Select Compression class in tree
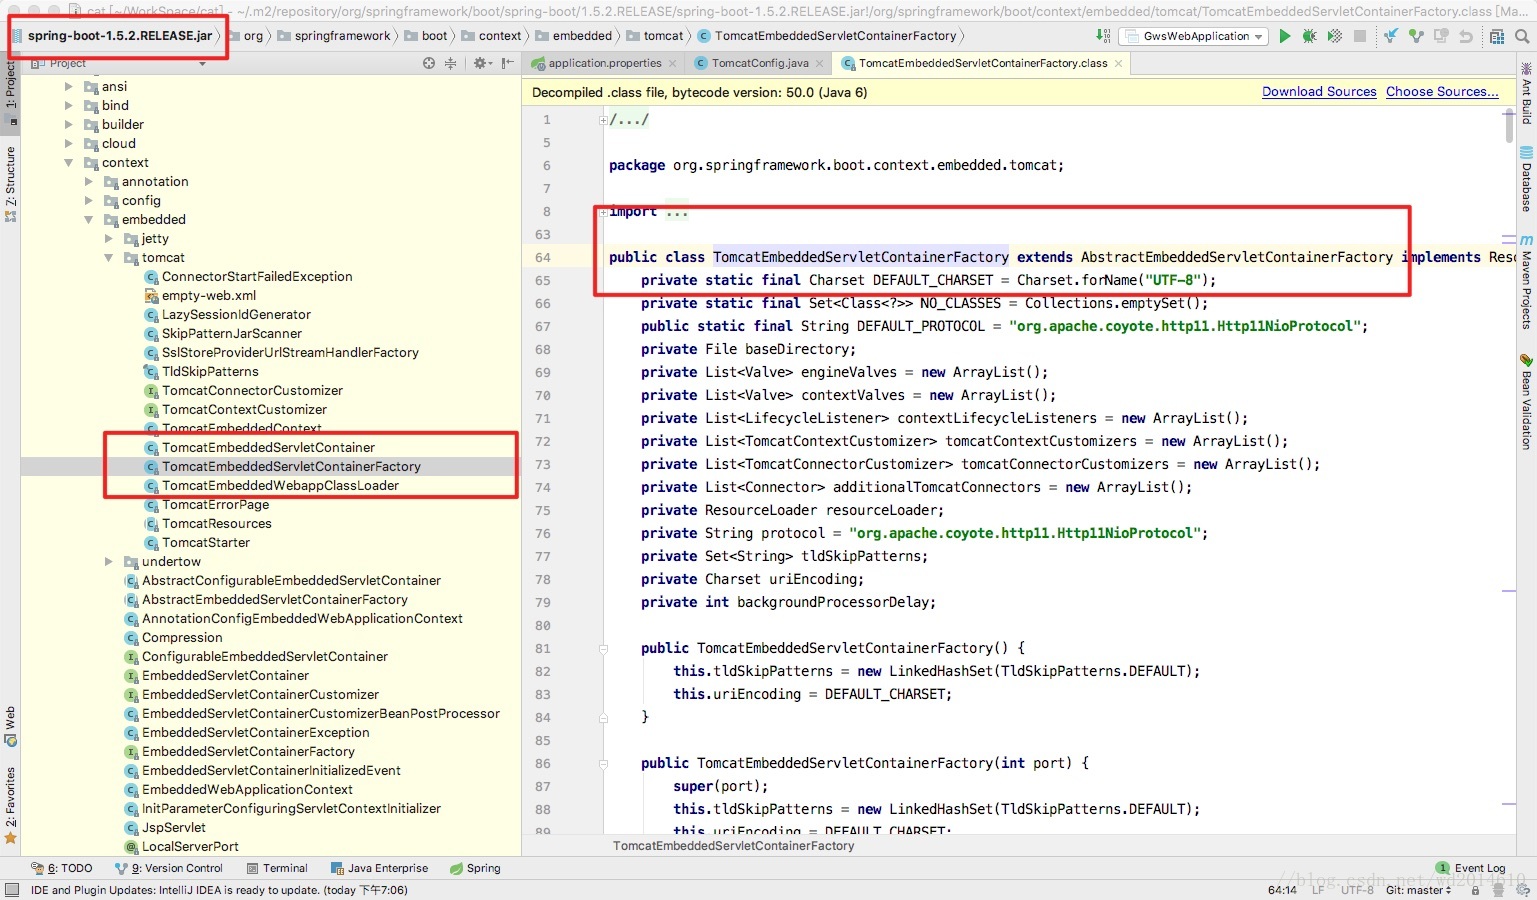Image resolution: width=1537 pixels, height=900 pixels. (182, 638)
